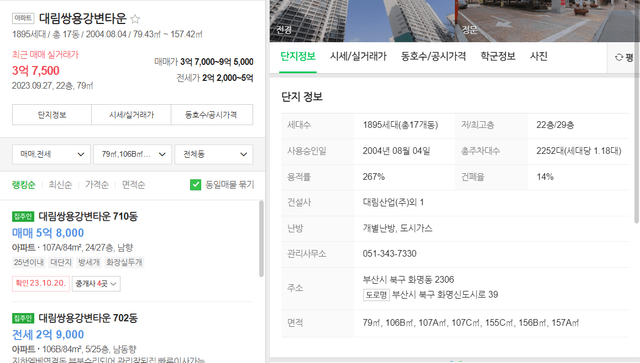Toggle the 동일매물 묶기 checkbox
The width and height of the screenshot is (640, 363).
(196, 185)
